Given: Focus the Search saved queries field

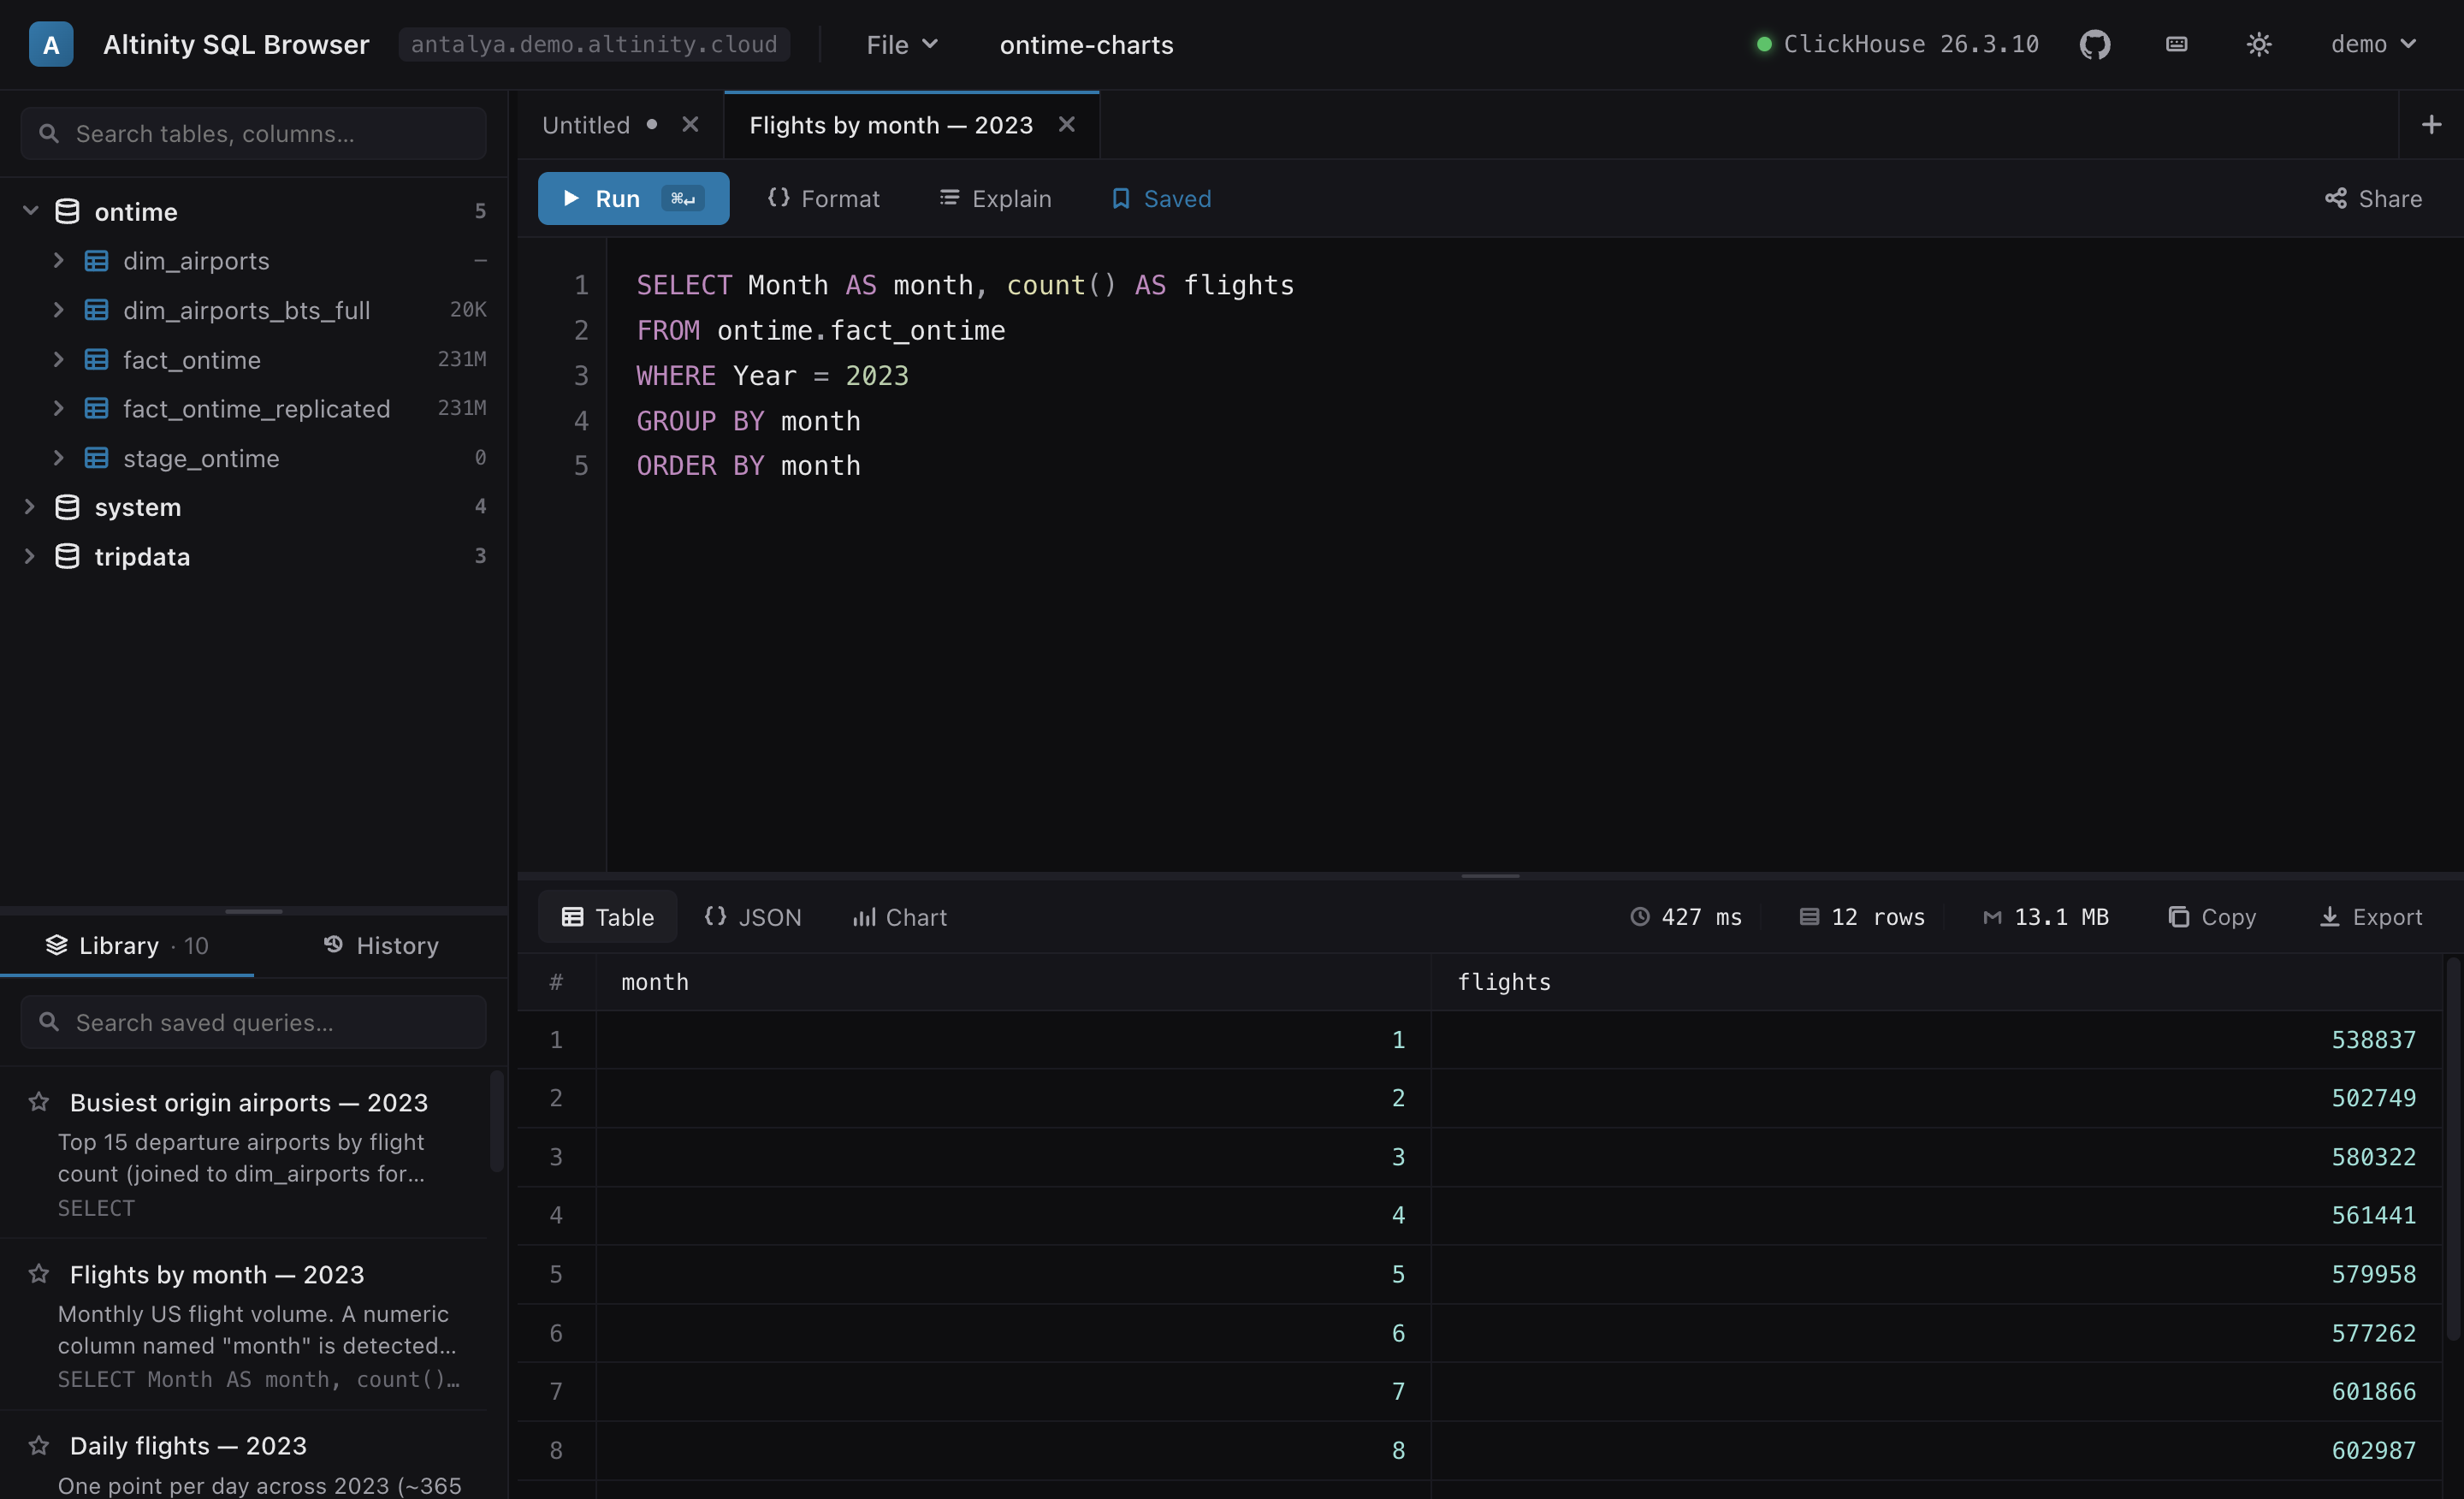Looking at the screenshot, I should tap(253, 1022).
